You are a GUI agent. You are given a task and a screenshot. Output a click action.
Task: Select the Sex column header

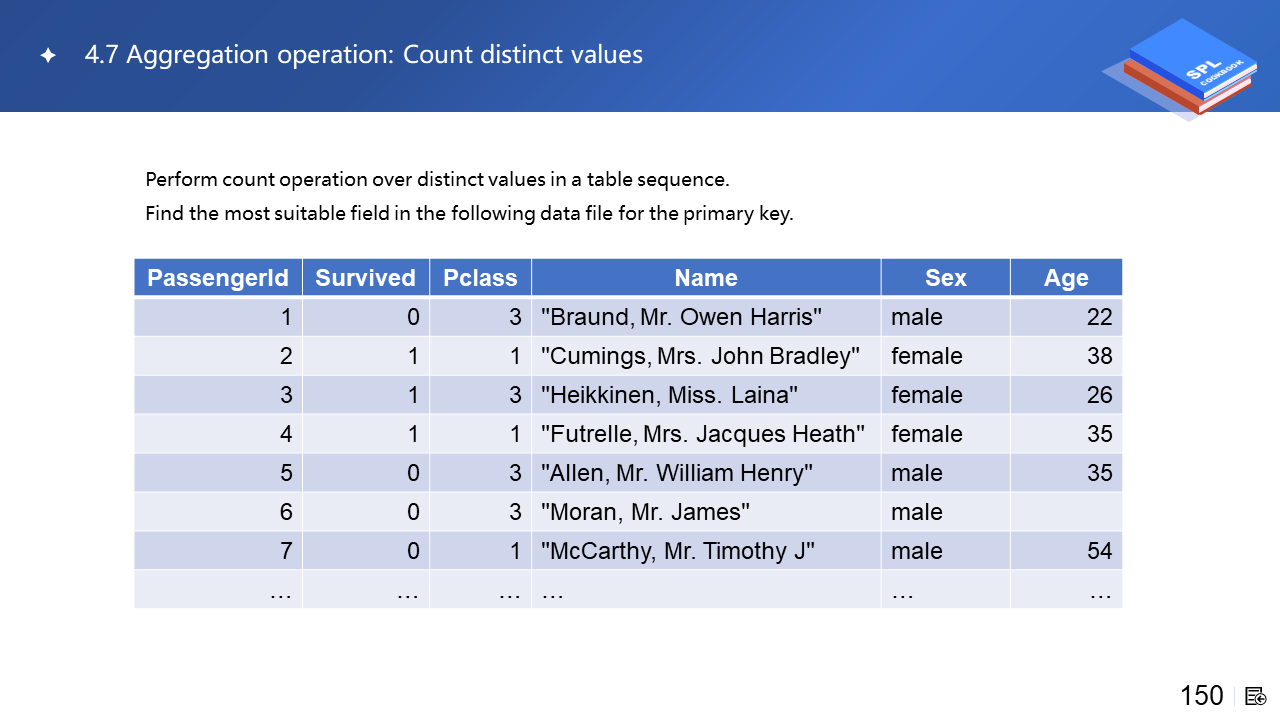[945, 278]
